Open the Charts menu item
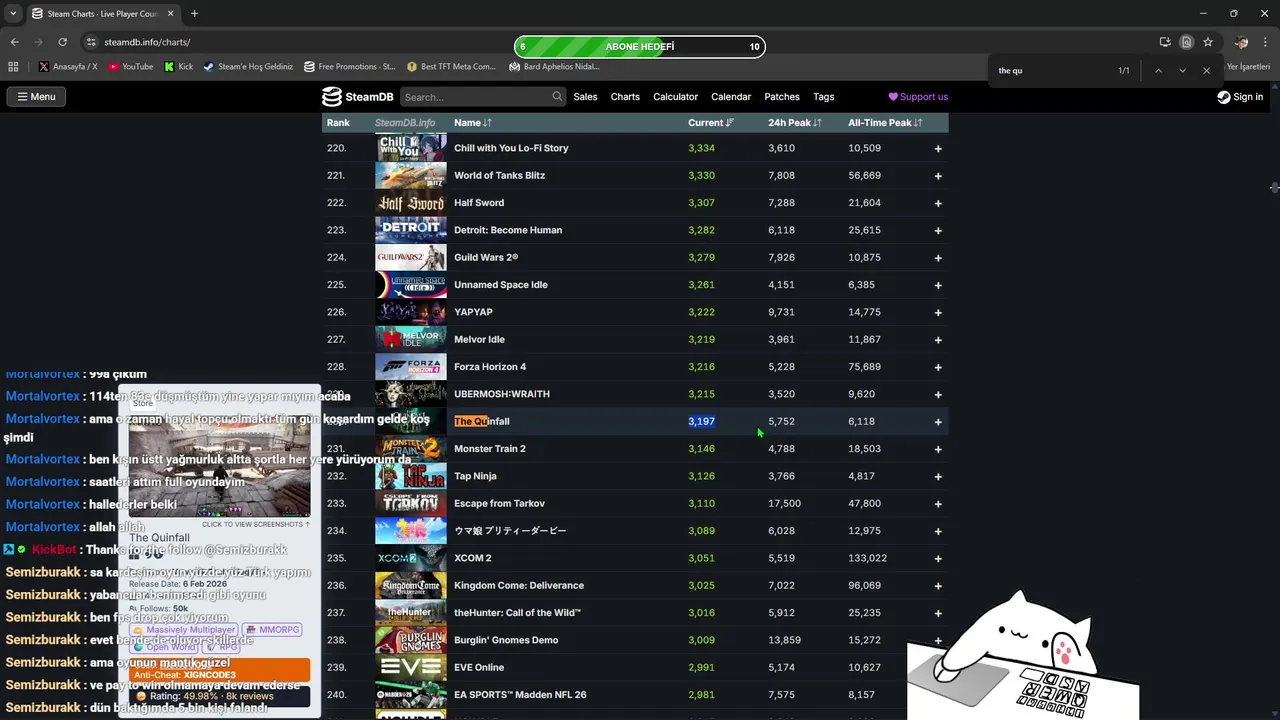The width and height of the screenshot is (1280, 720). (625, 97)
